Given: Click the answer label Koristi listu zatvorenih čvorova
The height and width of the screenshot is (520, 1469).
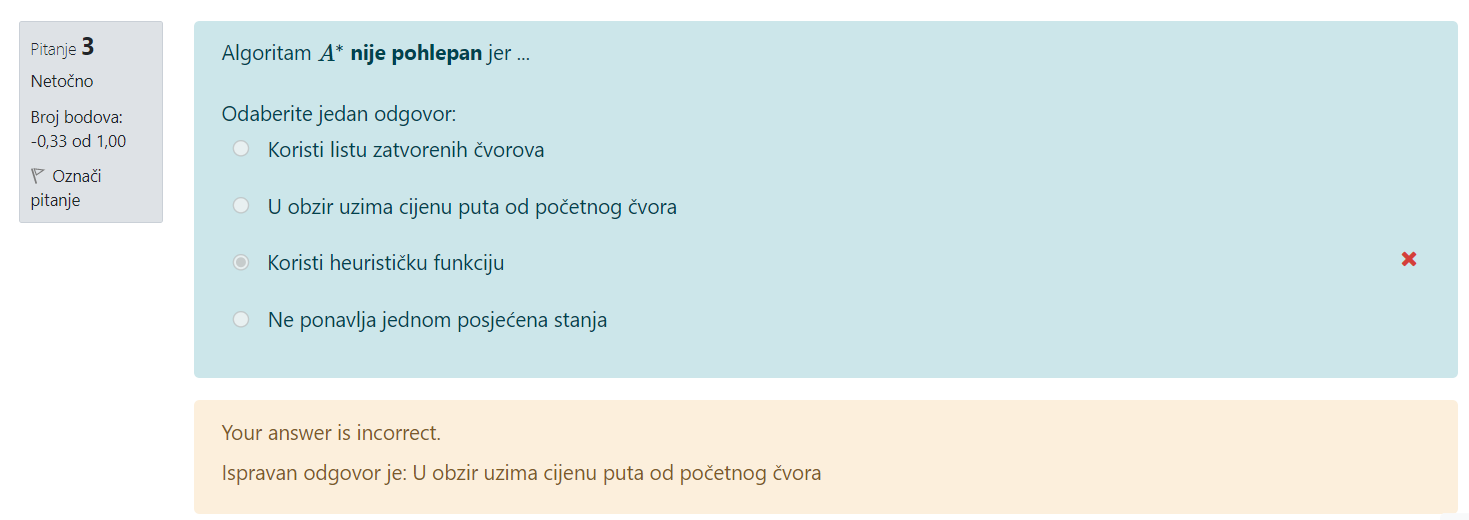Looking at the screenshot, I should point(406,150).
